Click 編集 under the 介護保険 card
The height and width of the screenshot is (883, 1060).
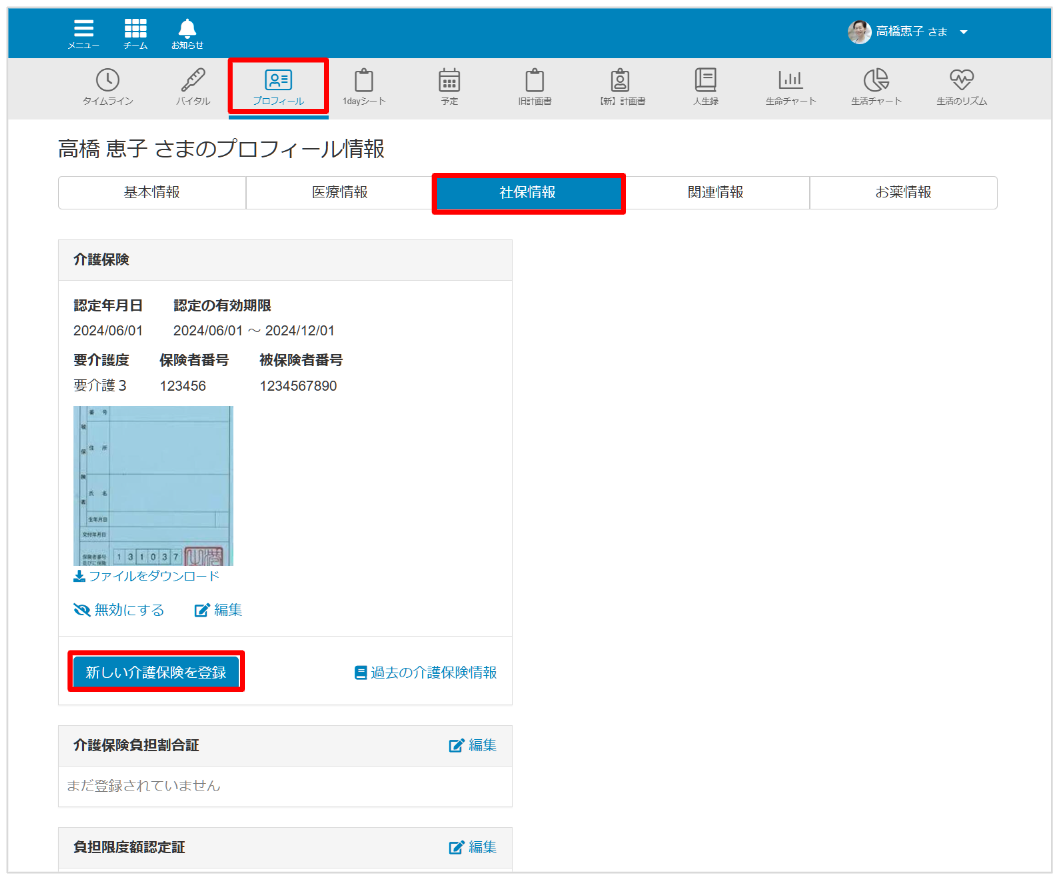218,610
